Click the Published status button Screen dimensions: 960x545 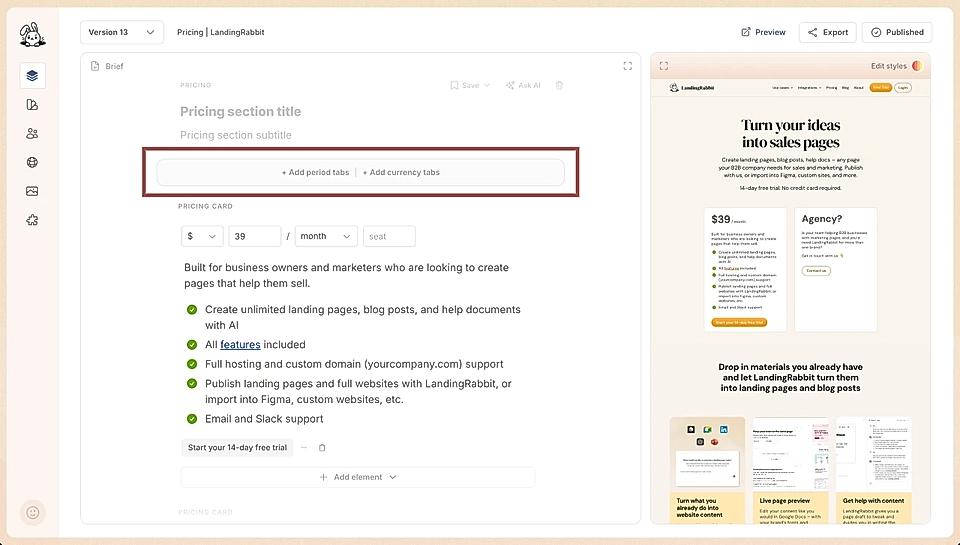click(897, 32)
